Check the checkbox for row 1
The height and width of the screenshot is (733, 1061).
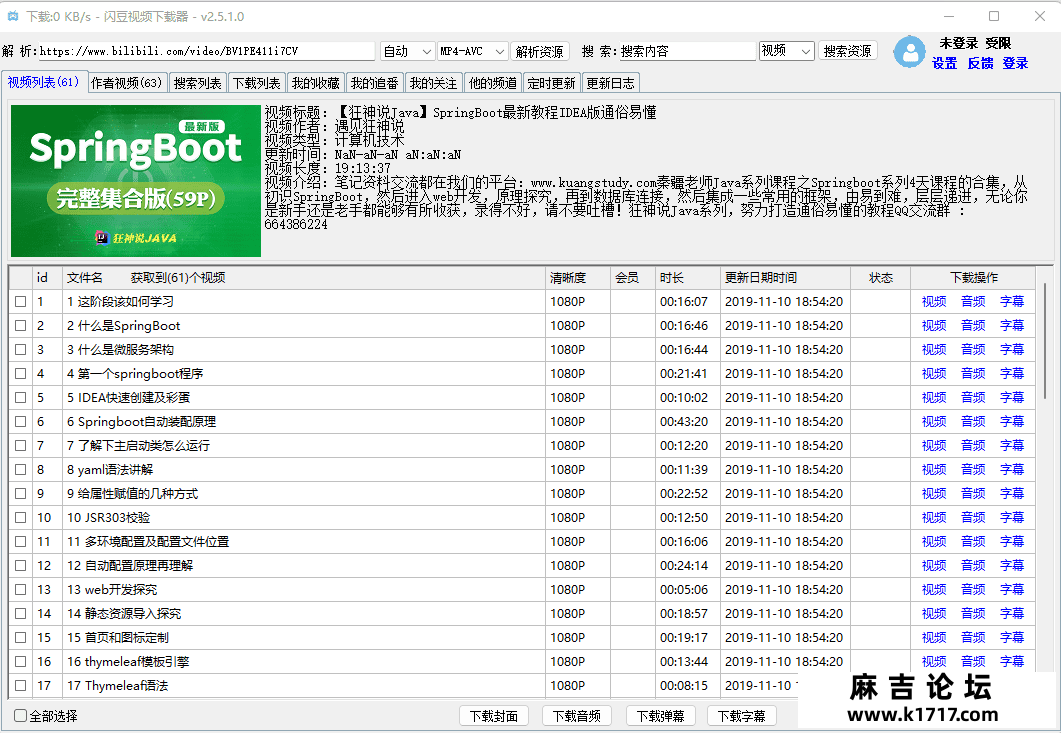click(21, 302)
